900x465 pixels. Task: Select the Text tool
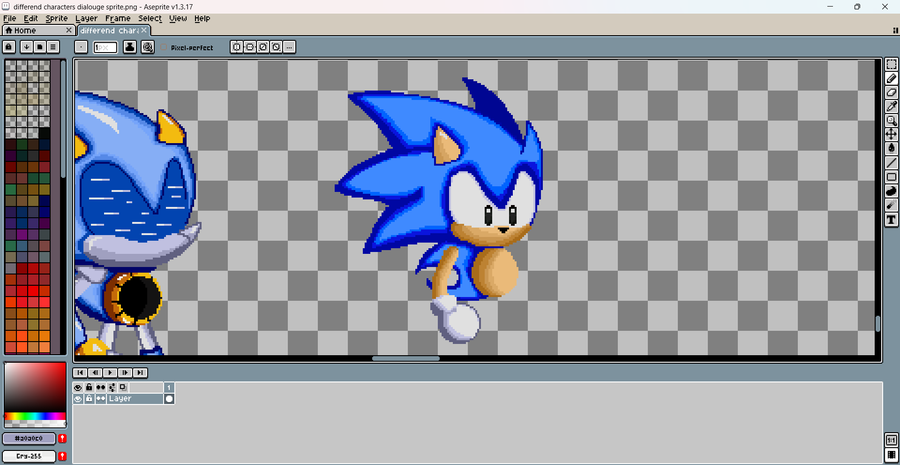tap(891, 219)
